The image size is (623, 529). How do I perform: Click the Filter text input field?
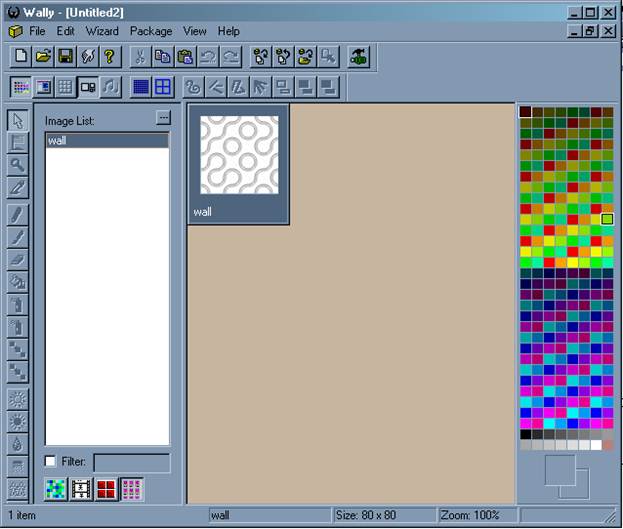pos(131,462)
